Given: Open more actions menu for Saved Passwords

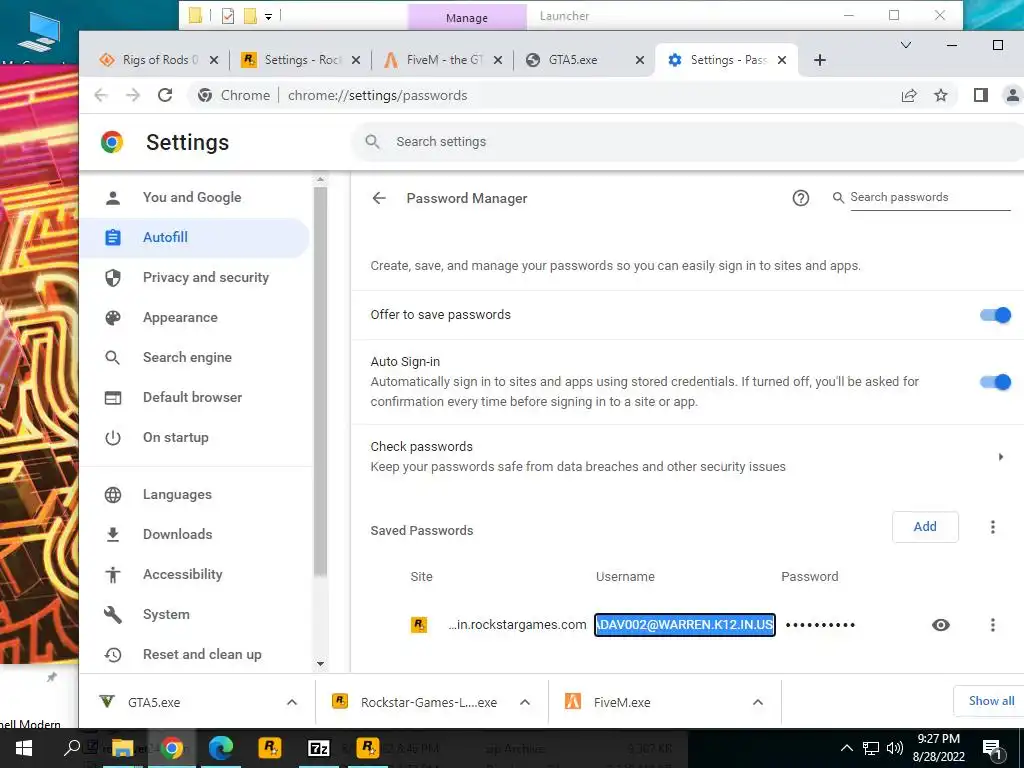Looking at the screenshot, I should [x=993, y=527].
